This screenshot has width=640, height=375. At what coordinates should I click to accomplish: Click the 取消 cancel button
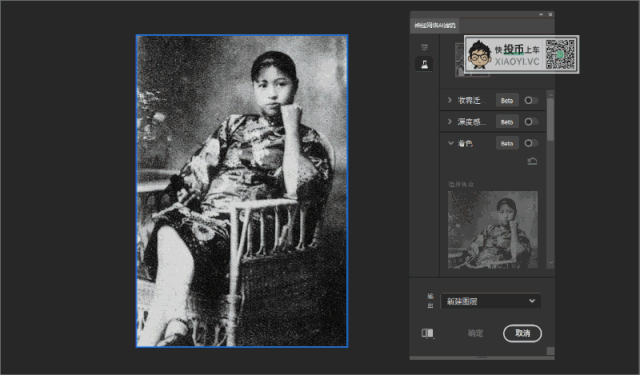coord(522,333)
